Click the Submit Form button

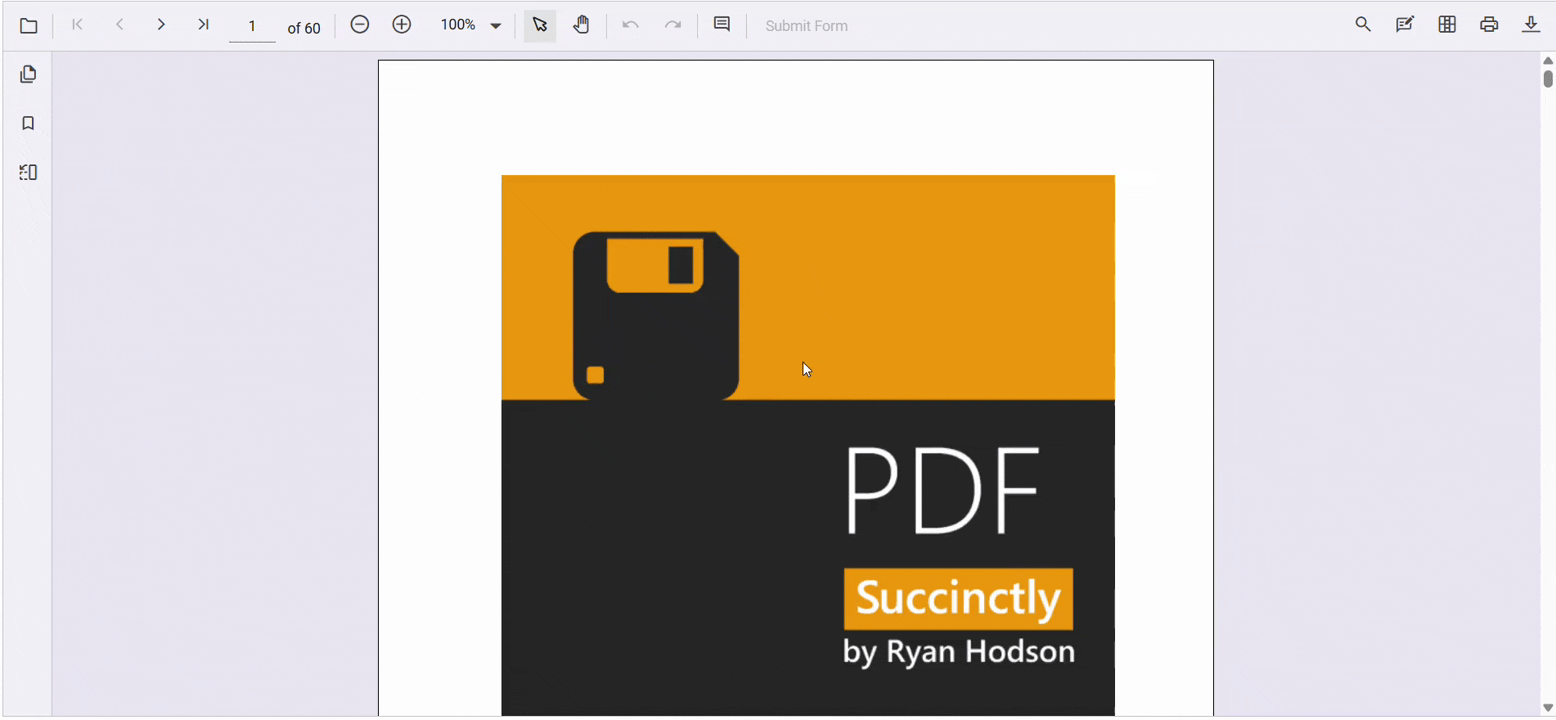(806, 25)
